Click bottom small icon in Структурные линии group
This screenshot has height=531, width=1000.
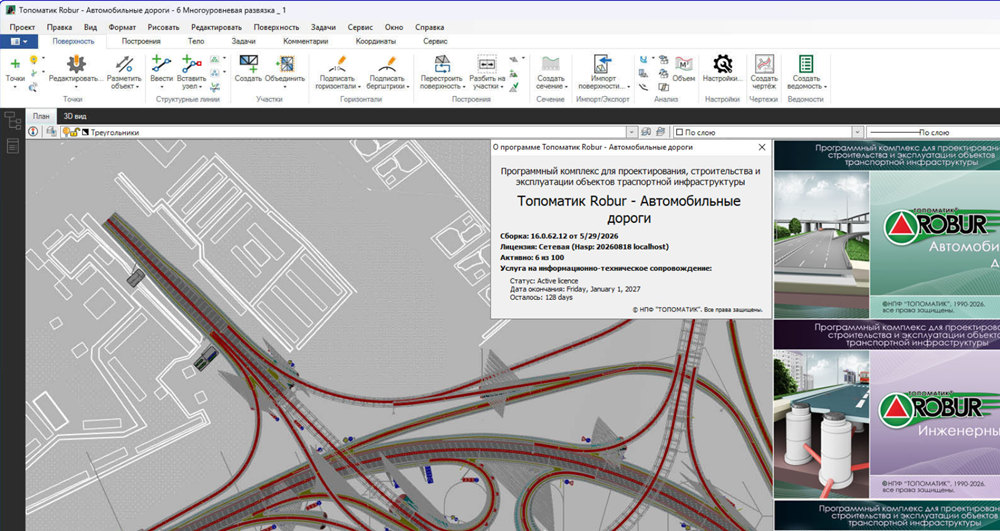point(215,87)
